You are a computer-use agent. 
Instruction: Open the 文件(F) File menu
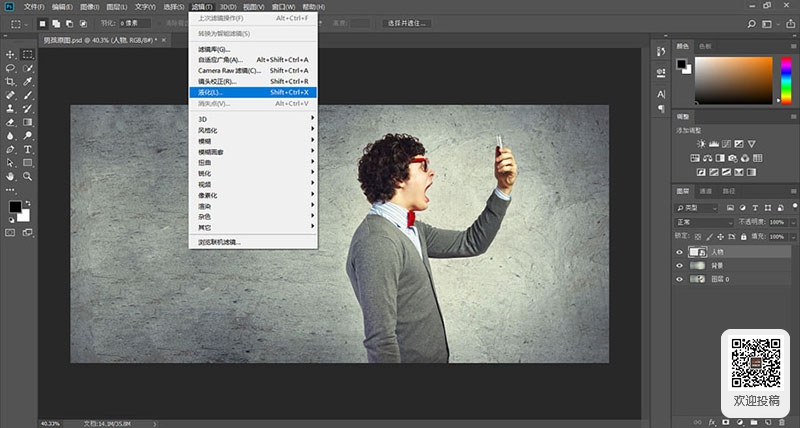click(34, 7)
